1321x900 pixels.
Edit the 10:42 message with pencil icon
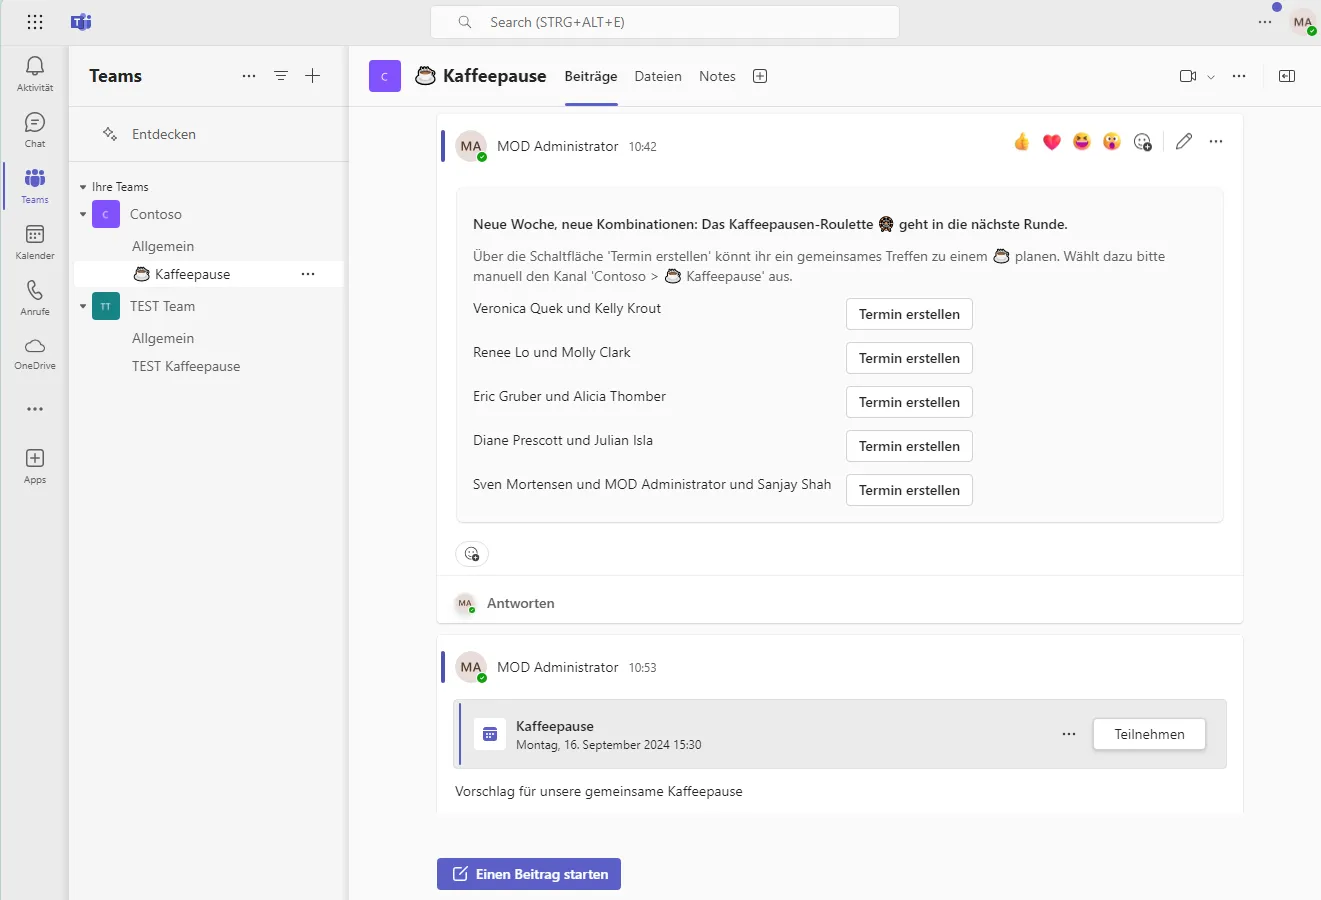pyautogui.click(x=1184, y=142)
